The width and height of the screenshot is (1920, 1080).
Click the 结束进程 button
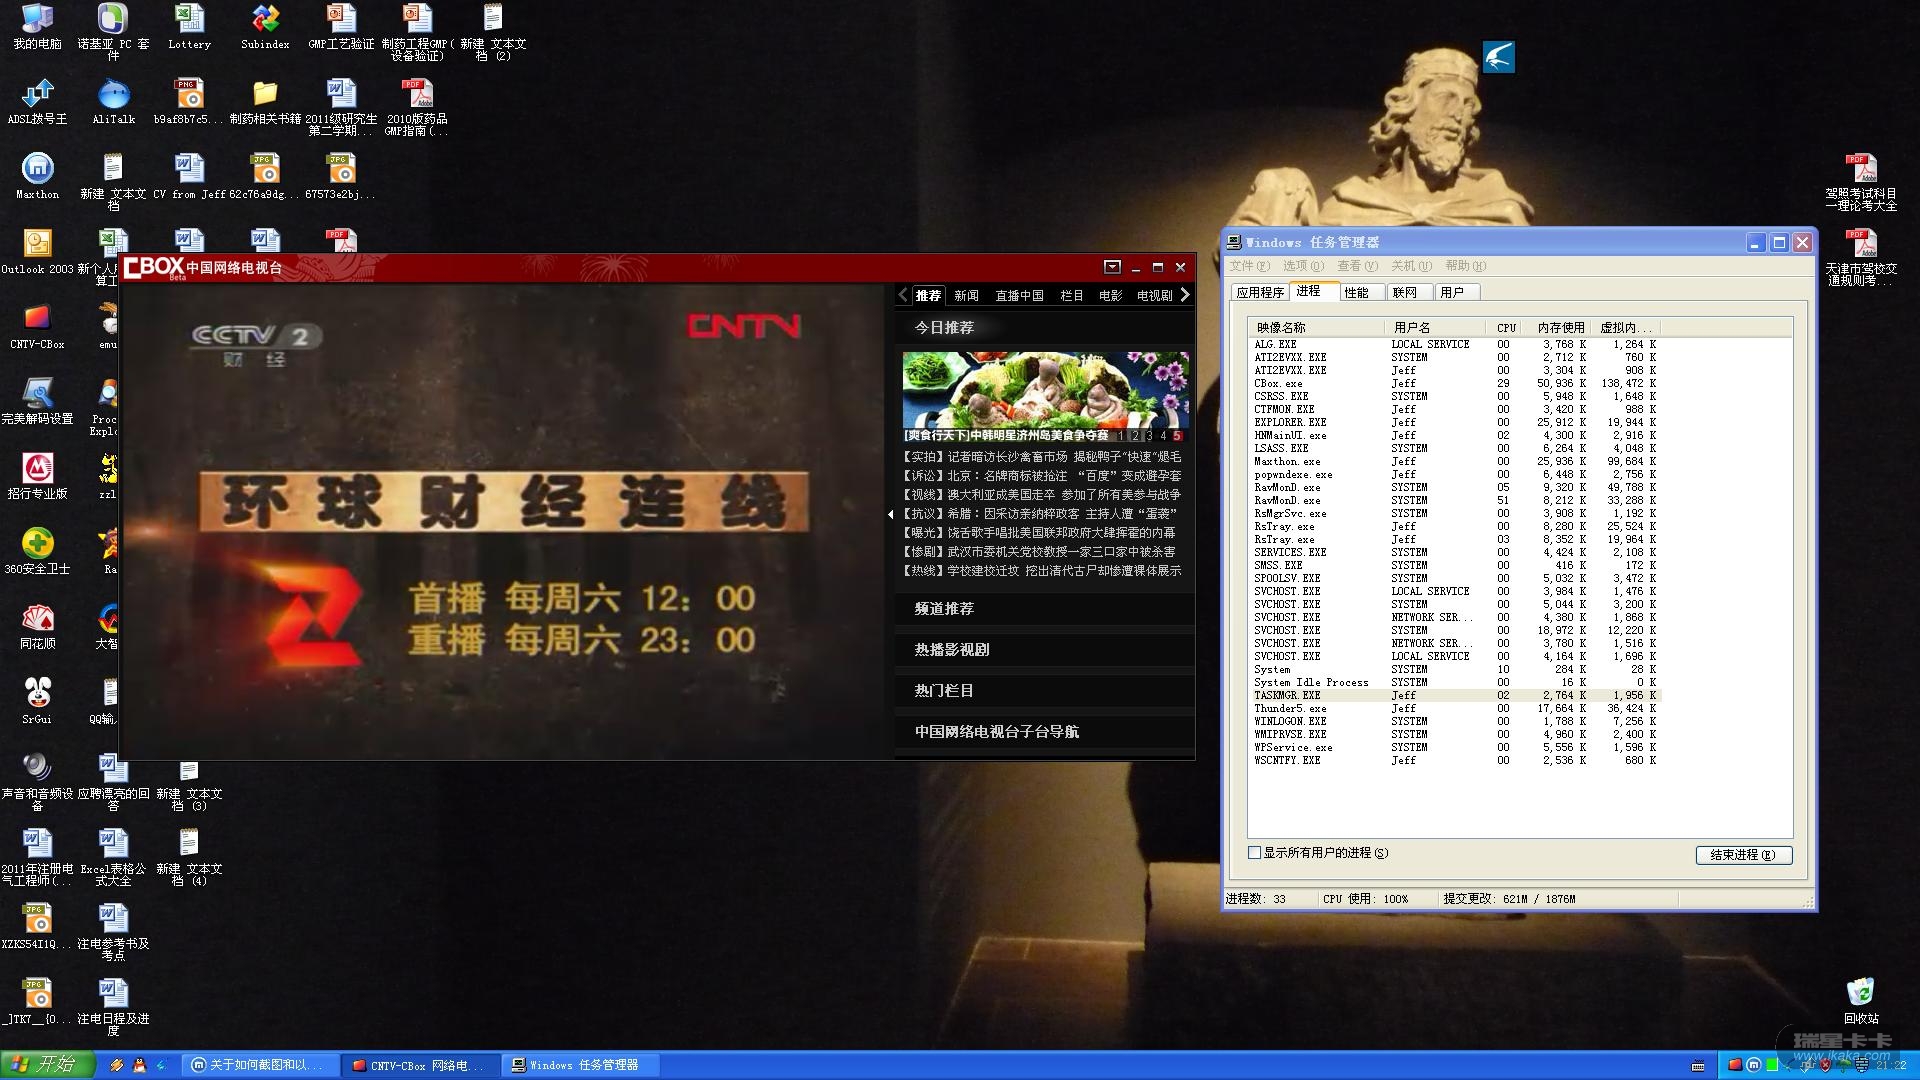tap(1743, 855)
